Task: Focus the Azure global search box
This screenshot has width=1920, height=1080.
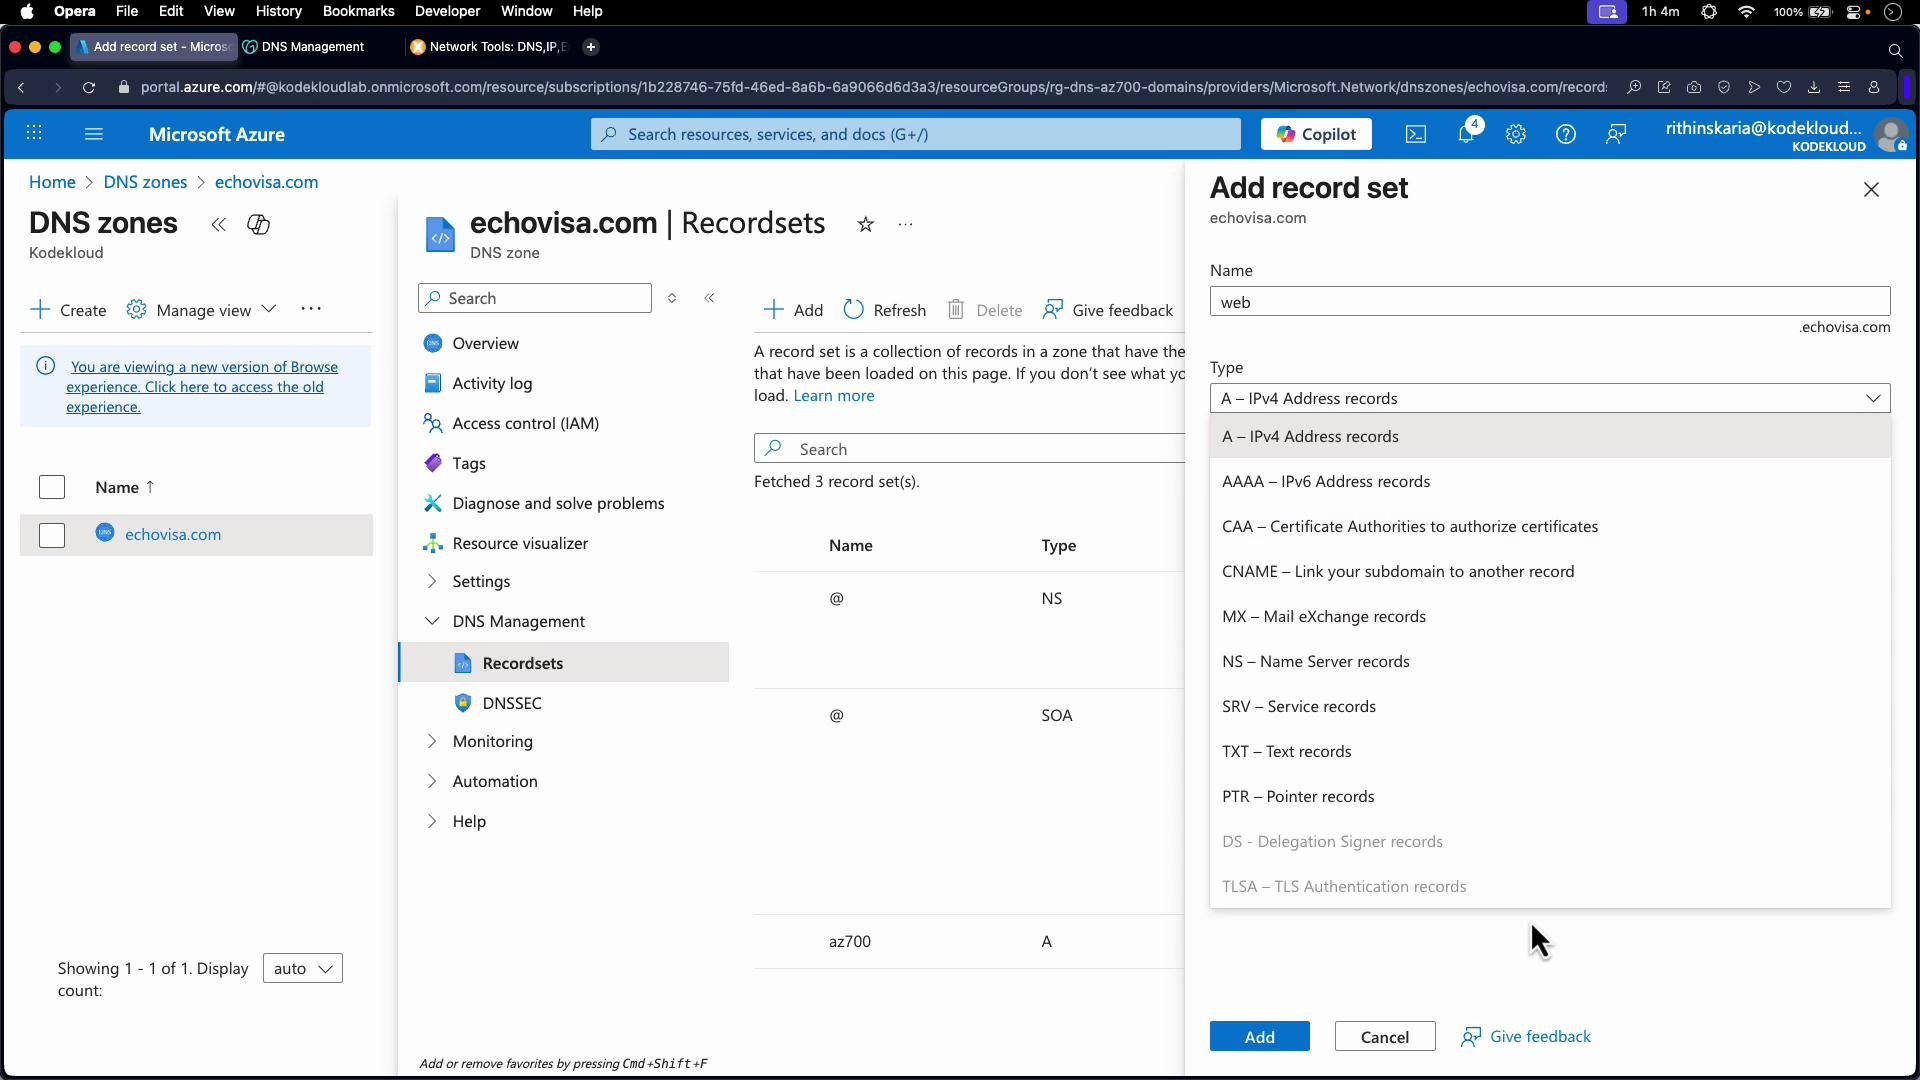Action: point(915,134)
